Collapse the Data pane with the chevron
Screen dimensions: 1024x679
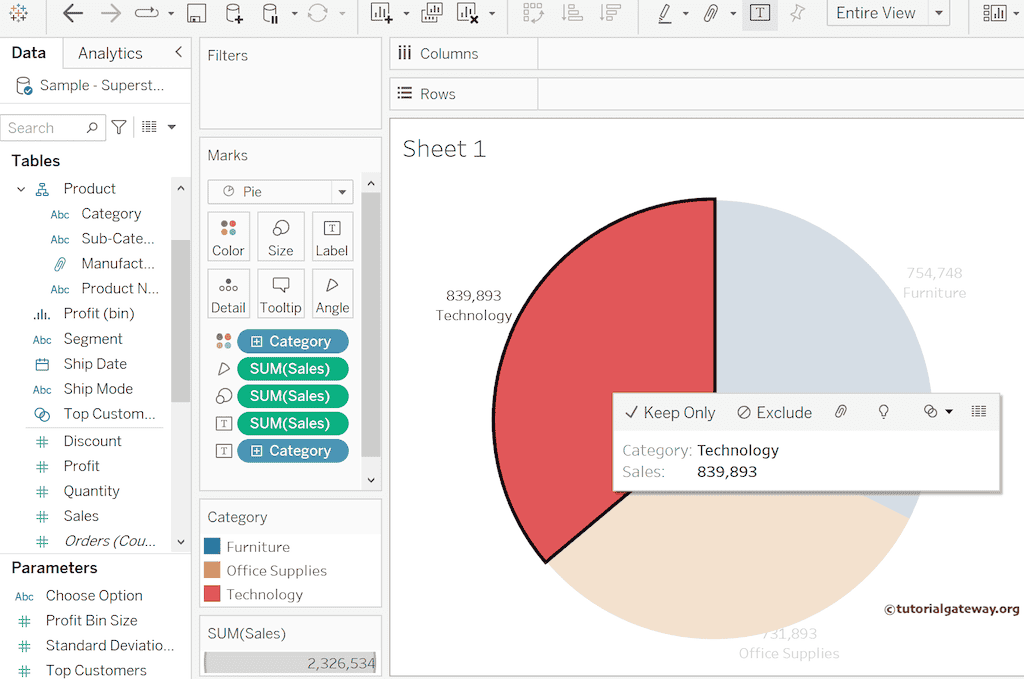coord(178,52)
